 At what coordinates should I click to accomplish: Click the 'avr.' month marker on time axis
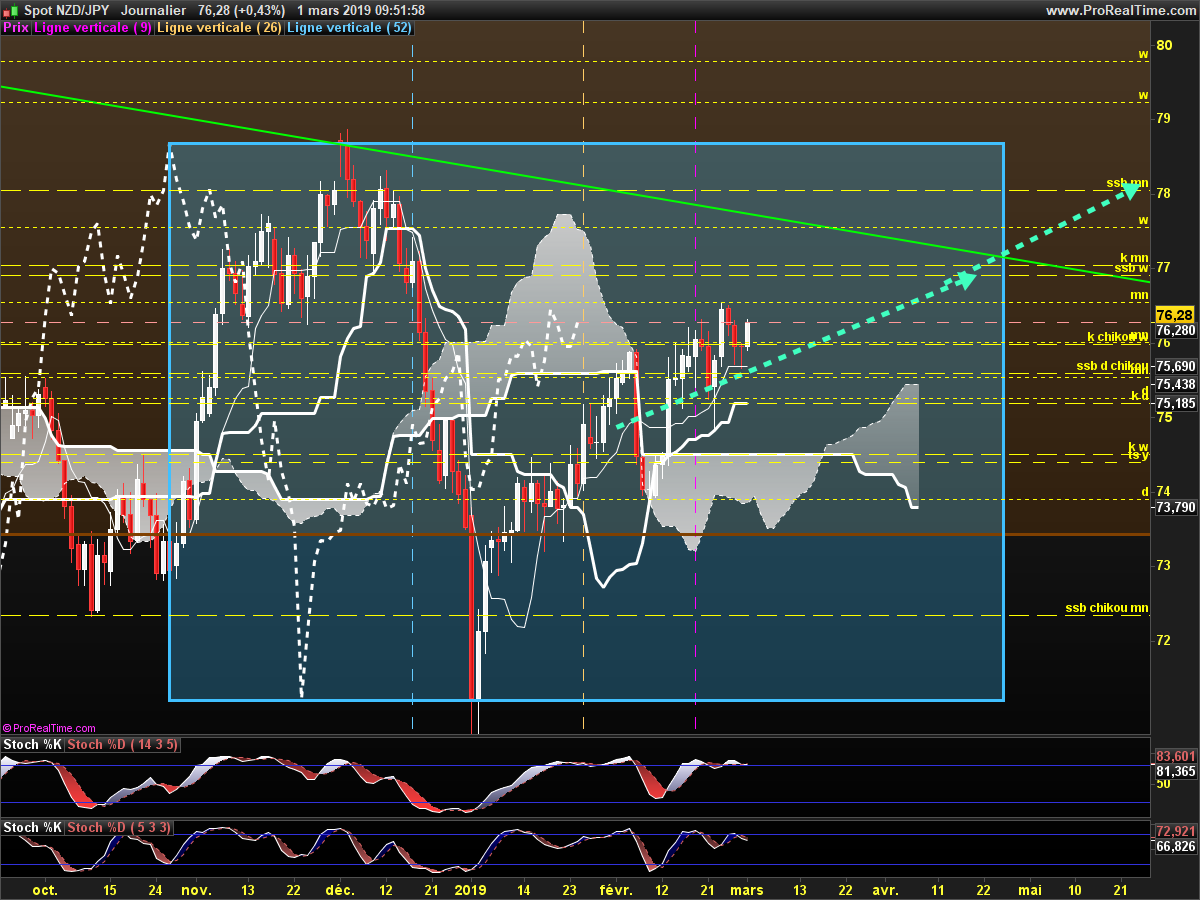click(885, 888)
